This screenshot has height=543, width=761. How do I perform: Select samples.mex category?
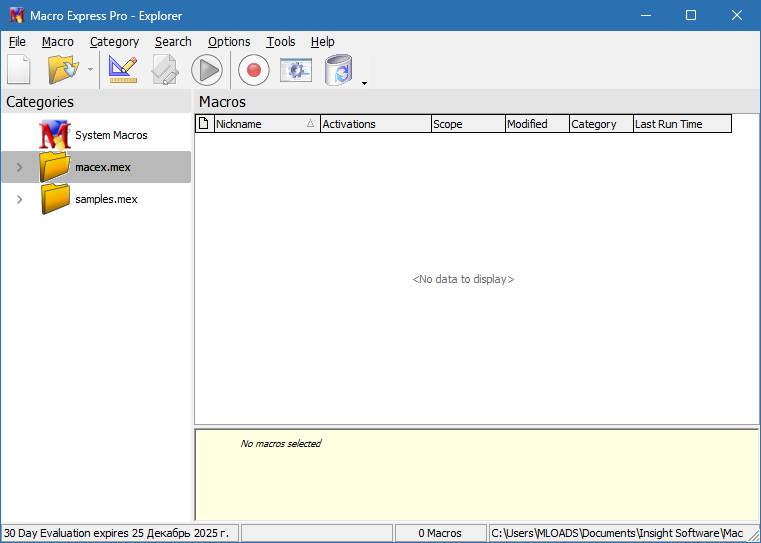[106, 199]
